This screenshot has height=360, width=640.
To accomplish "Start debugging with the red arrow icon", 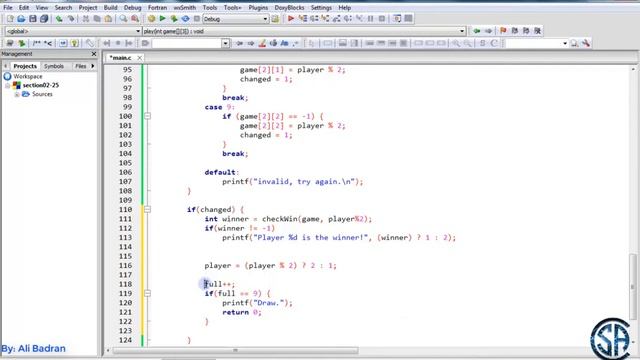I will (x=291, y=19).
